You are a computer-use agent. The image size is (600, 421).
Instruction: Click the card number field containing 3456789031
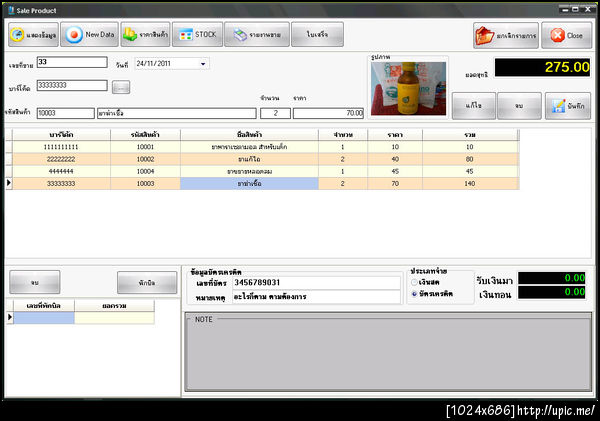tap(316, 283)
